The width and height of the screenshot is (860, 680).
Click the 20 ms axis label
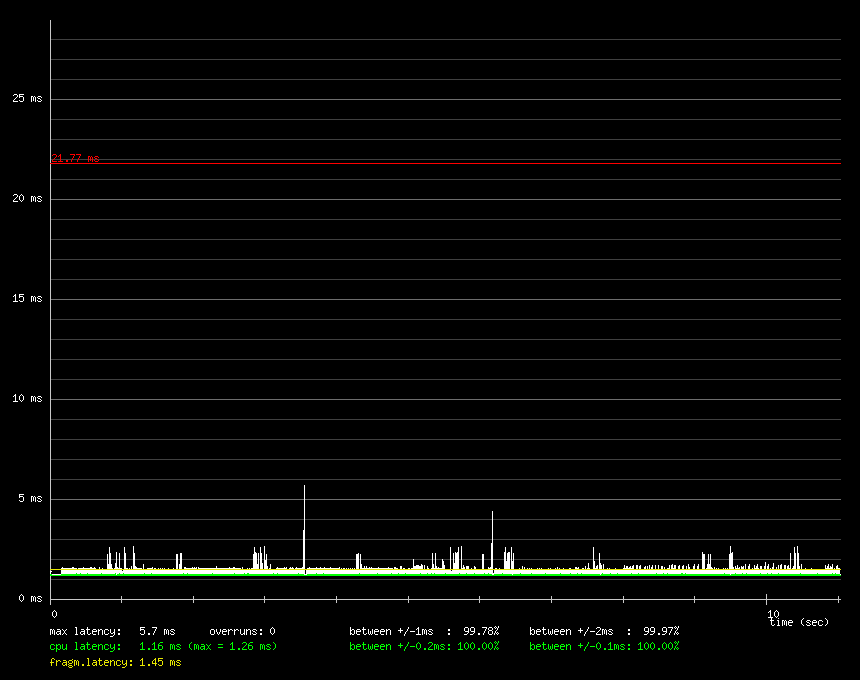coord(27,199)
